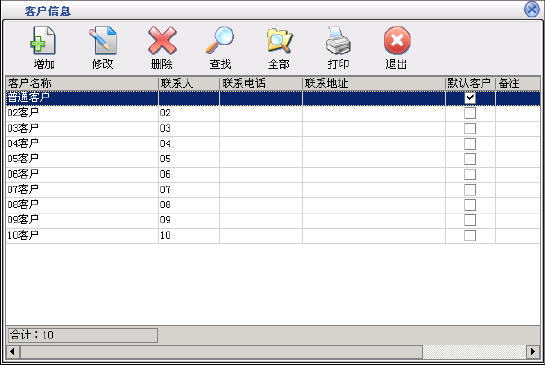The image size is (545, 365).
Task: Enable the default customer checkbox for 04客户
Action: point(470,144)
